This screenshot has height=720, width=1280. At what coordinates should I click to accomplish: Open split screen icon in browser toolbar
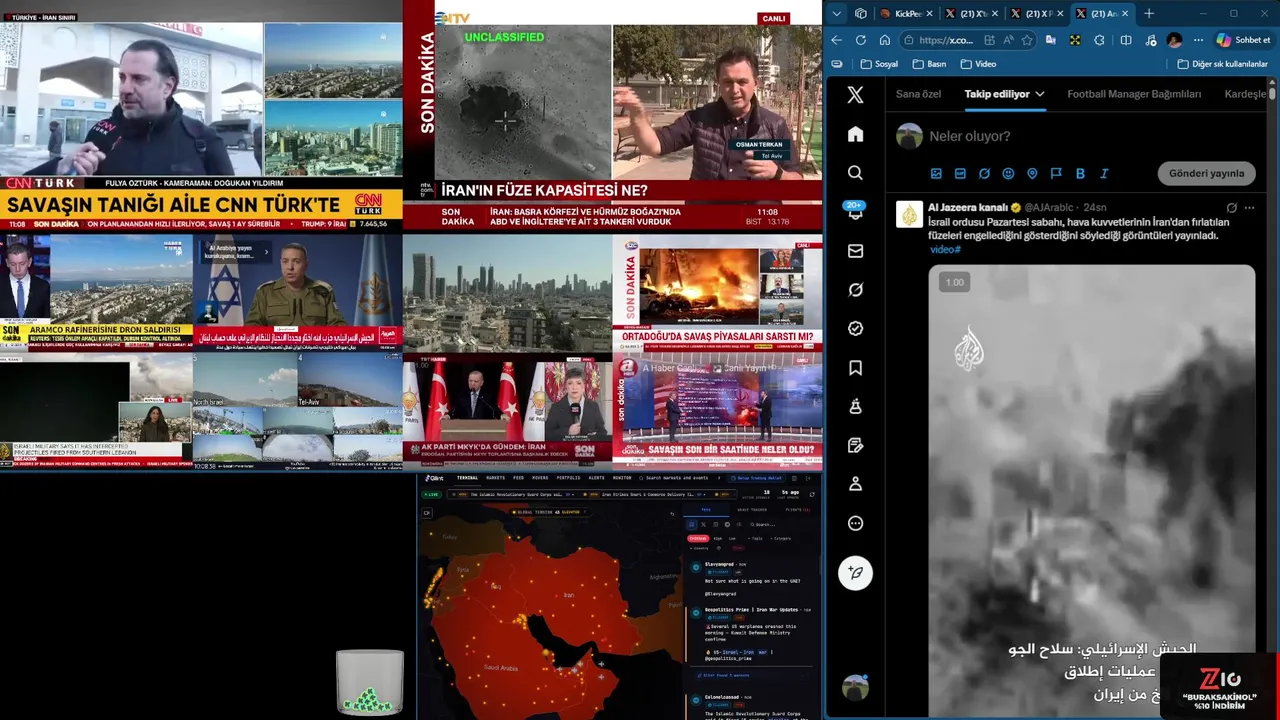pyautogui.click(x=1126, y=40)
